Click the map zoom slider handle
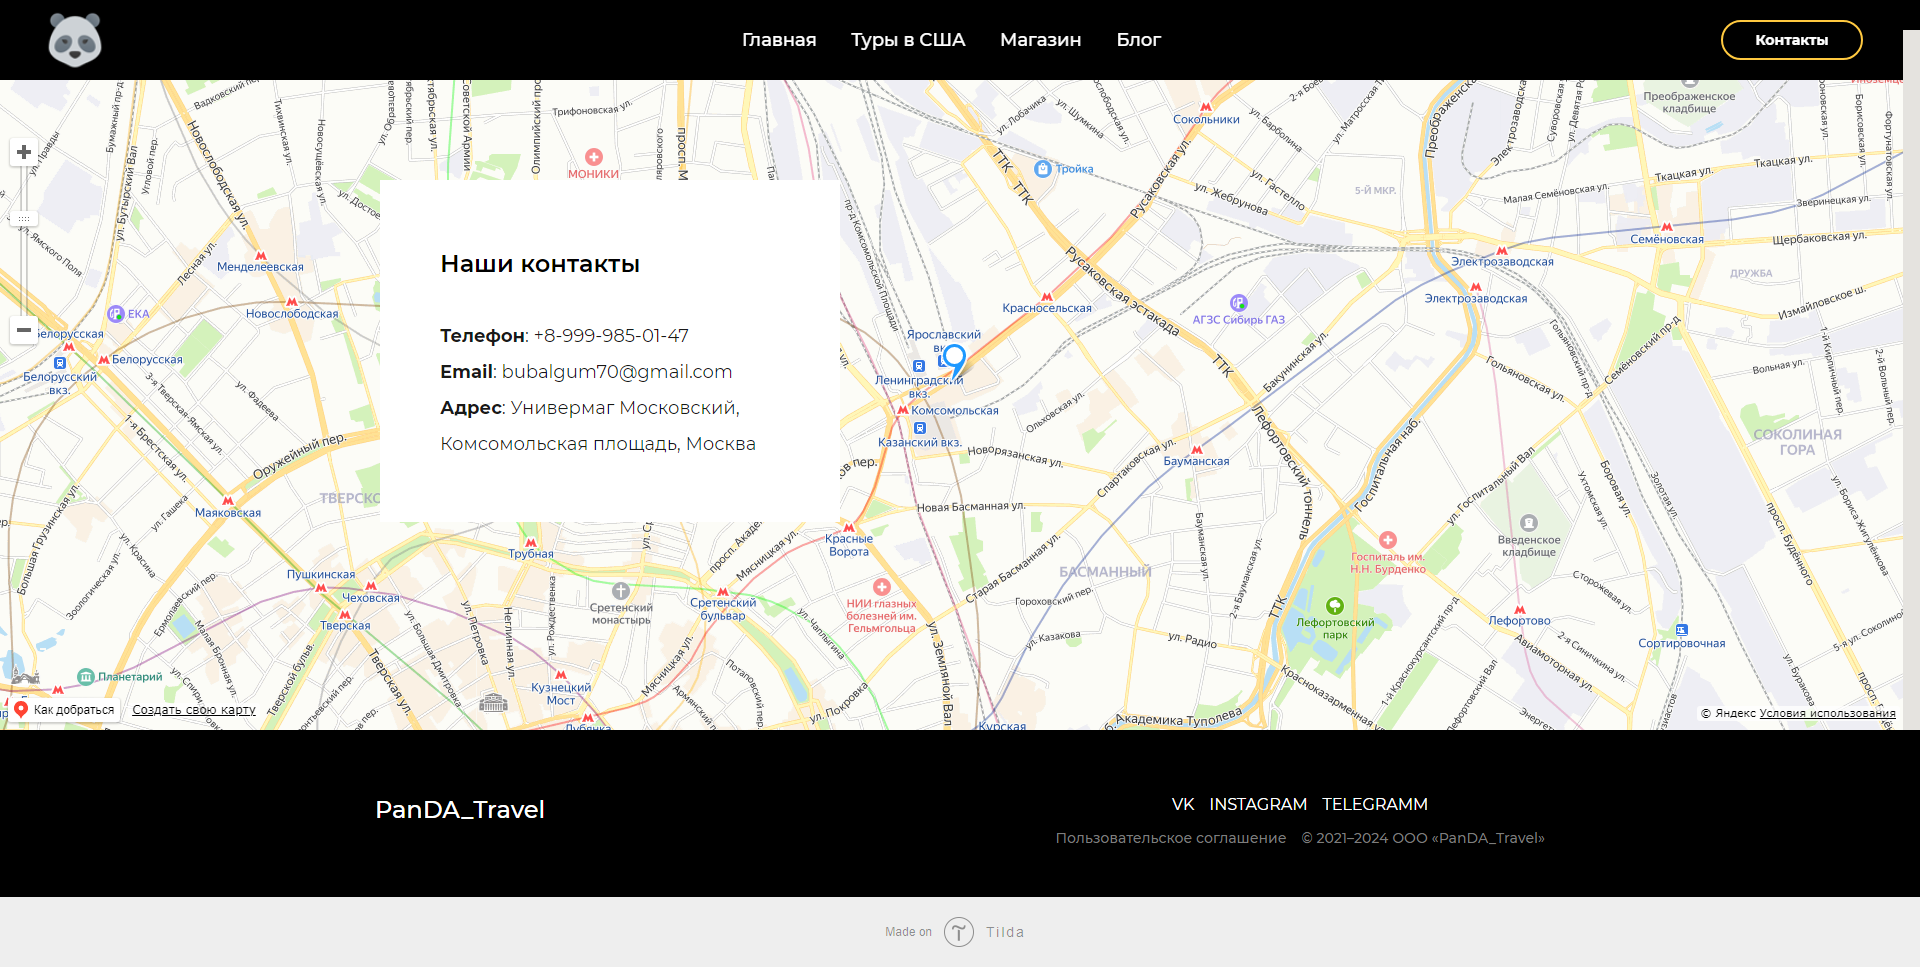The image size is (1920, 967). tap(24, 218)
